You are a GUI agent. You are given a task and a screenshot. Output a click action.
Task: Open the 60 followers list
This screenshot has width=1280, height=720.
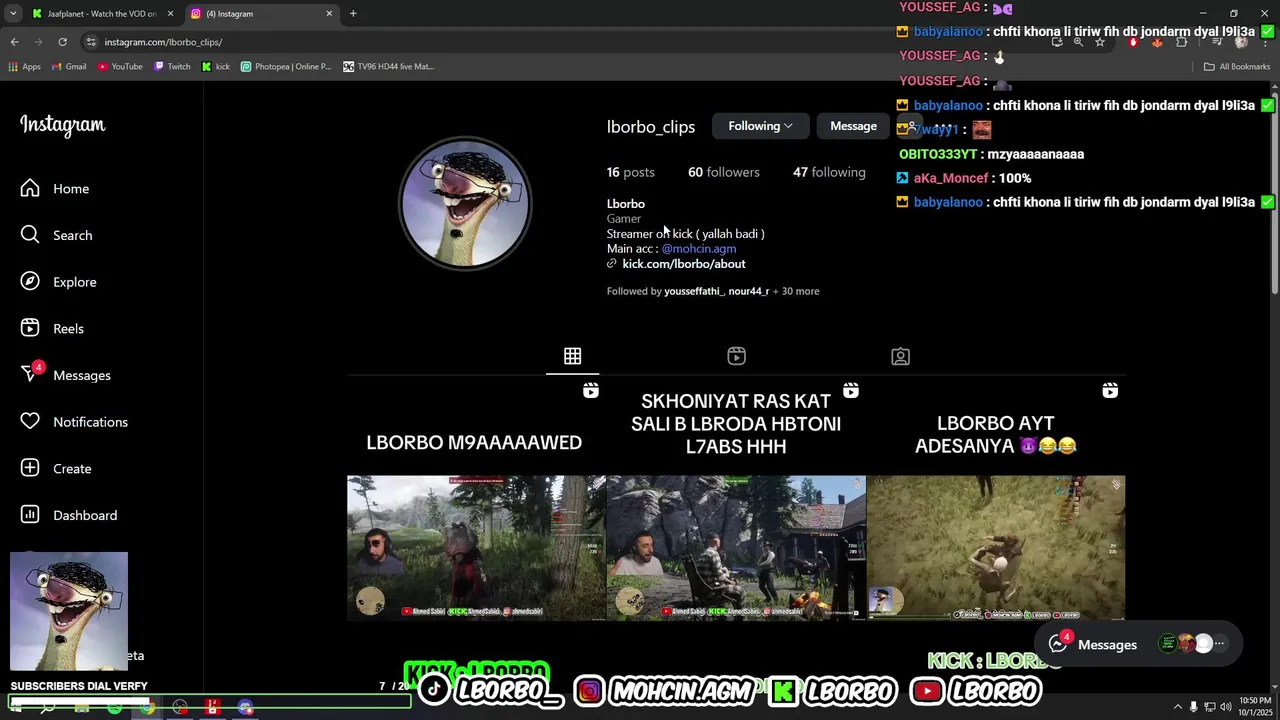[x=723, y=172]
